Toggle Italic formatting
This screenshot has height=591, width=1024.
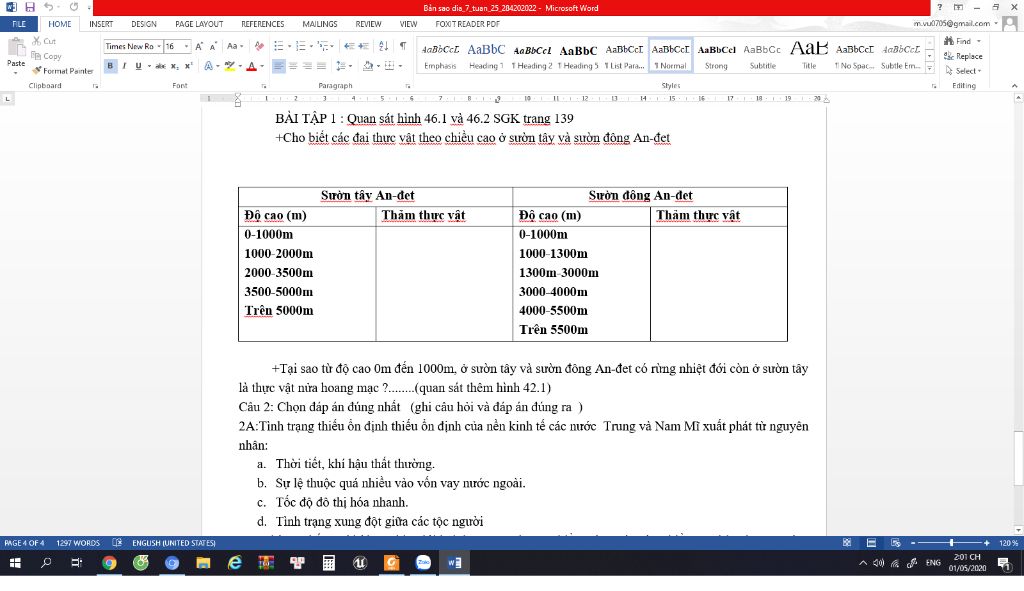pyautogui.click(x=124, y=66)
